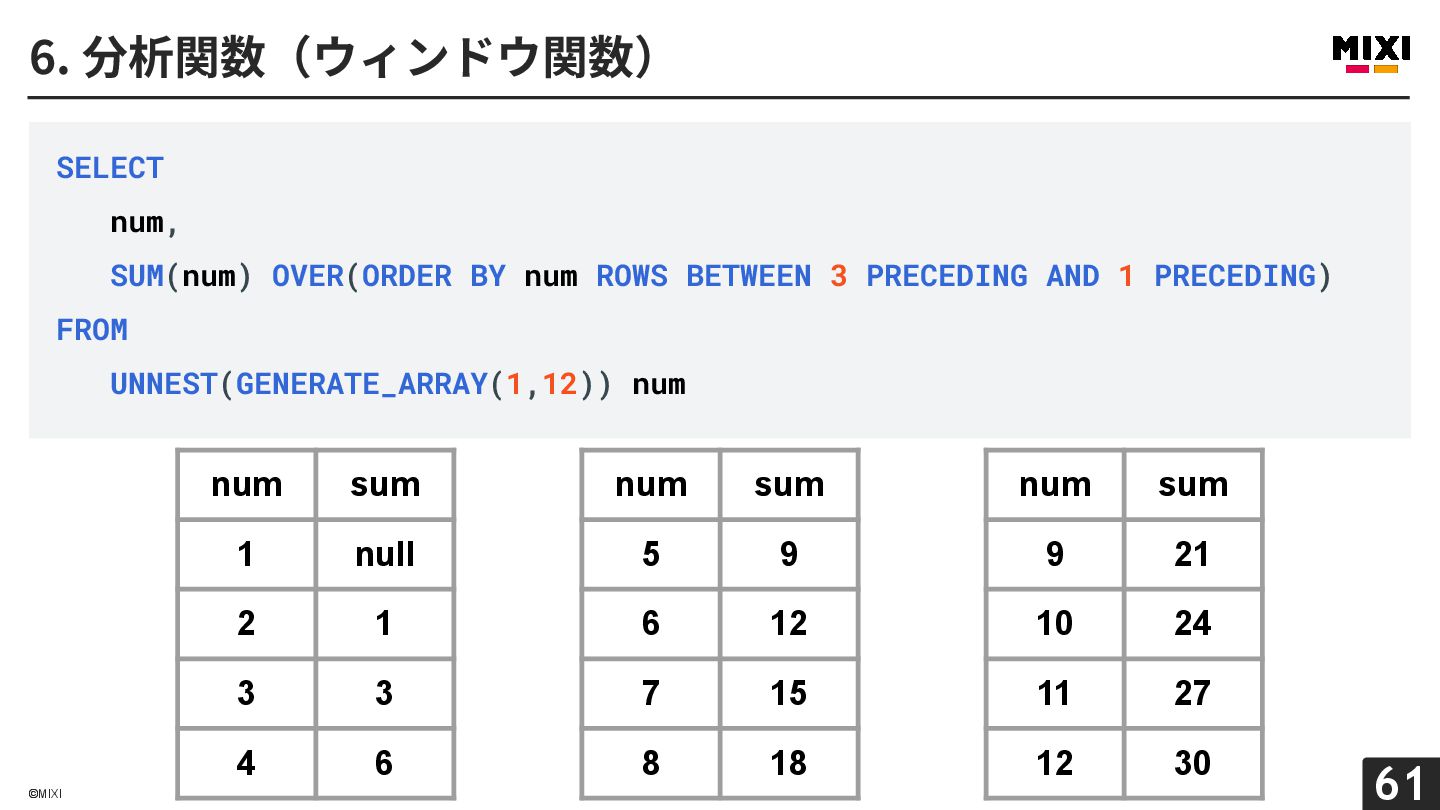
Task: Click the ©MIXI copyright text
Action: [45, 794]
